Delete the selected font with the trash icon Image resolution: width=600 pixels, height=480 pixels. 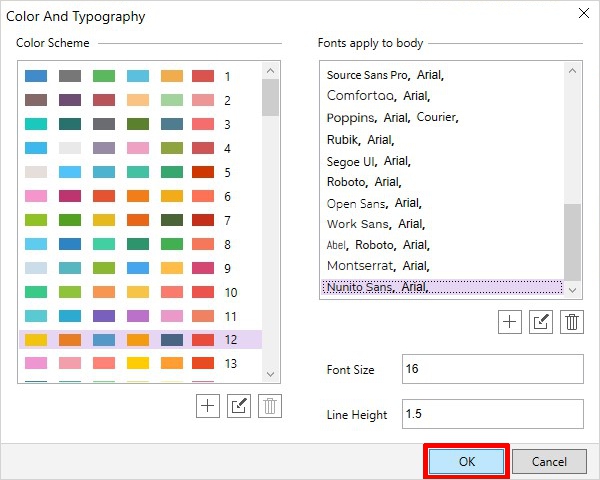click(571, 321)
